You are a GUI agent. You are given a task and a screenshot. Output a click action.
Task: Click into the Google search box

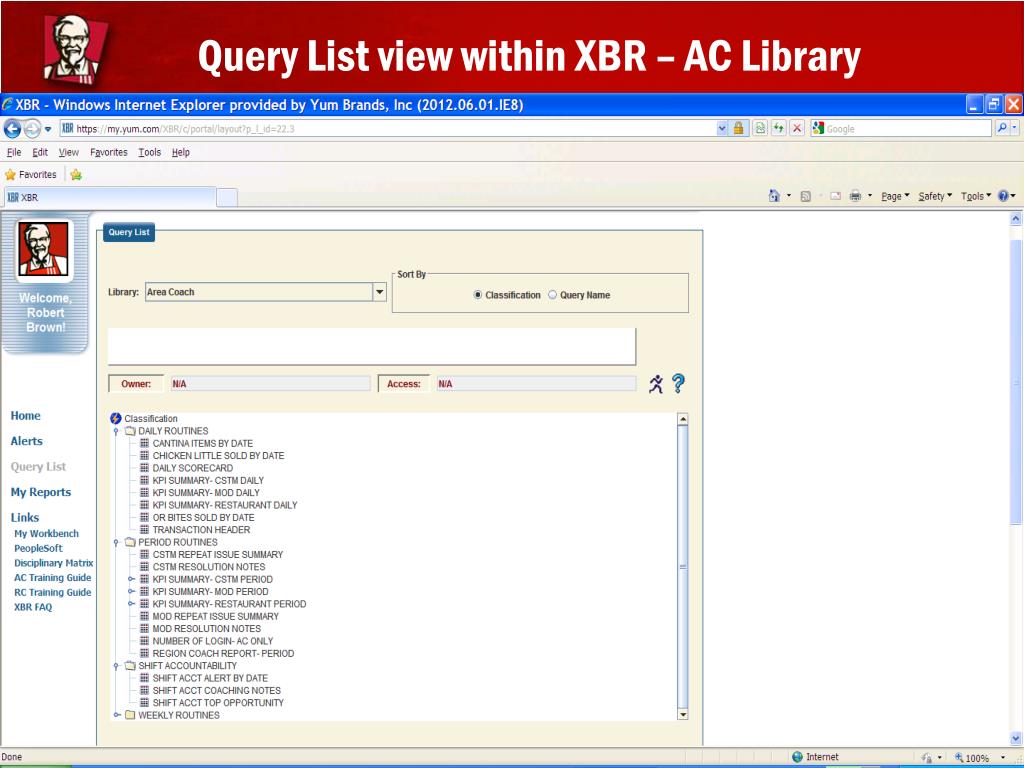coord(901,129)
